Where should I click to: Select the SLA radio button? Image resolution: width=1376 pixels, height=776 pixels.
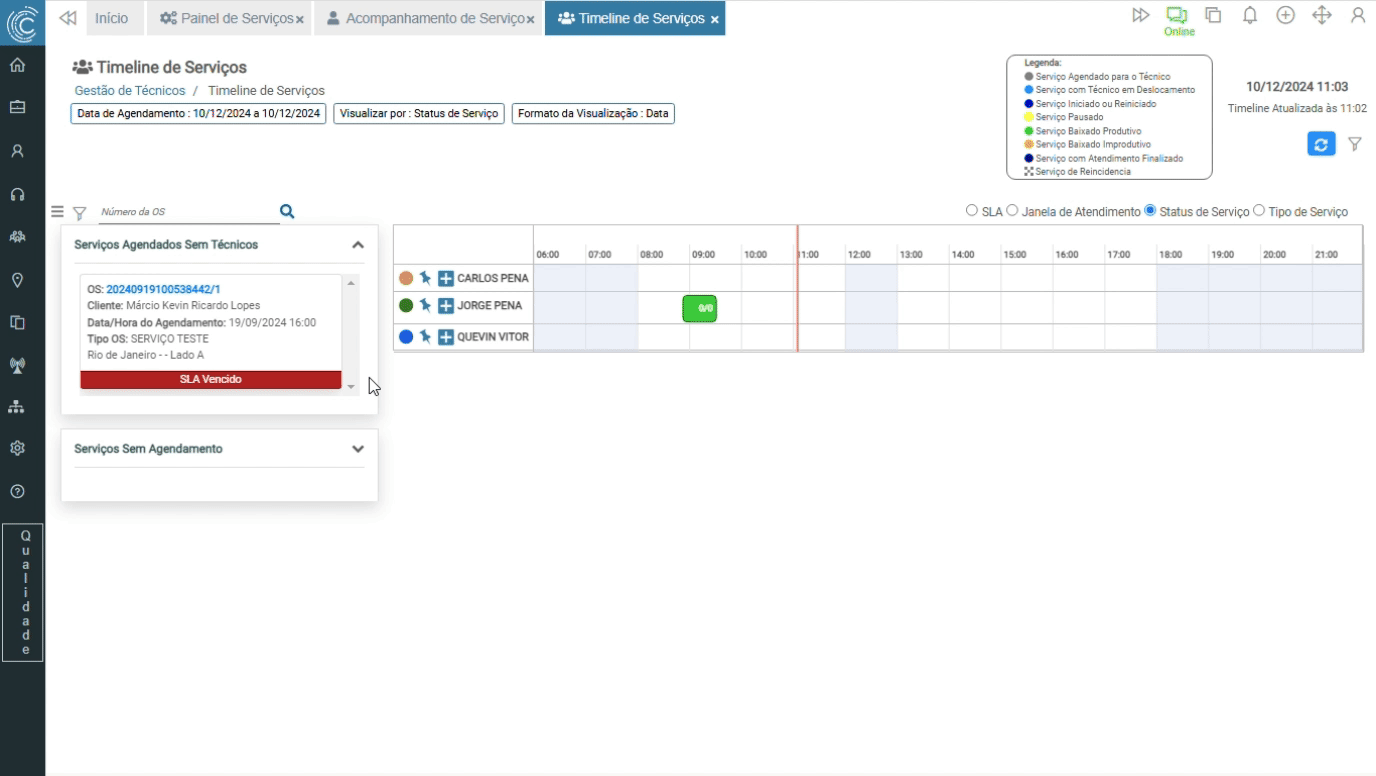coord(971,211)
